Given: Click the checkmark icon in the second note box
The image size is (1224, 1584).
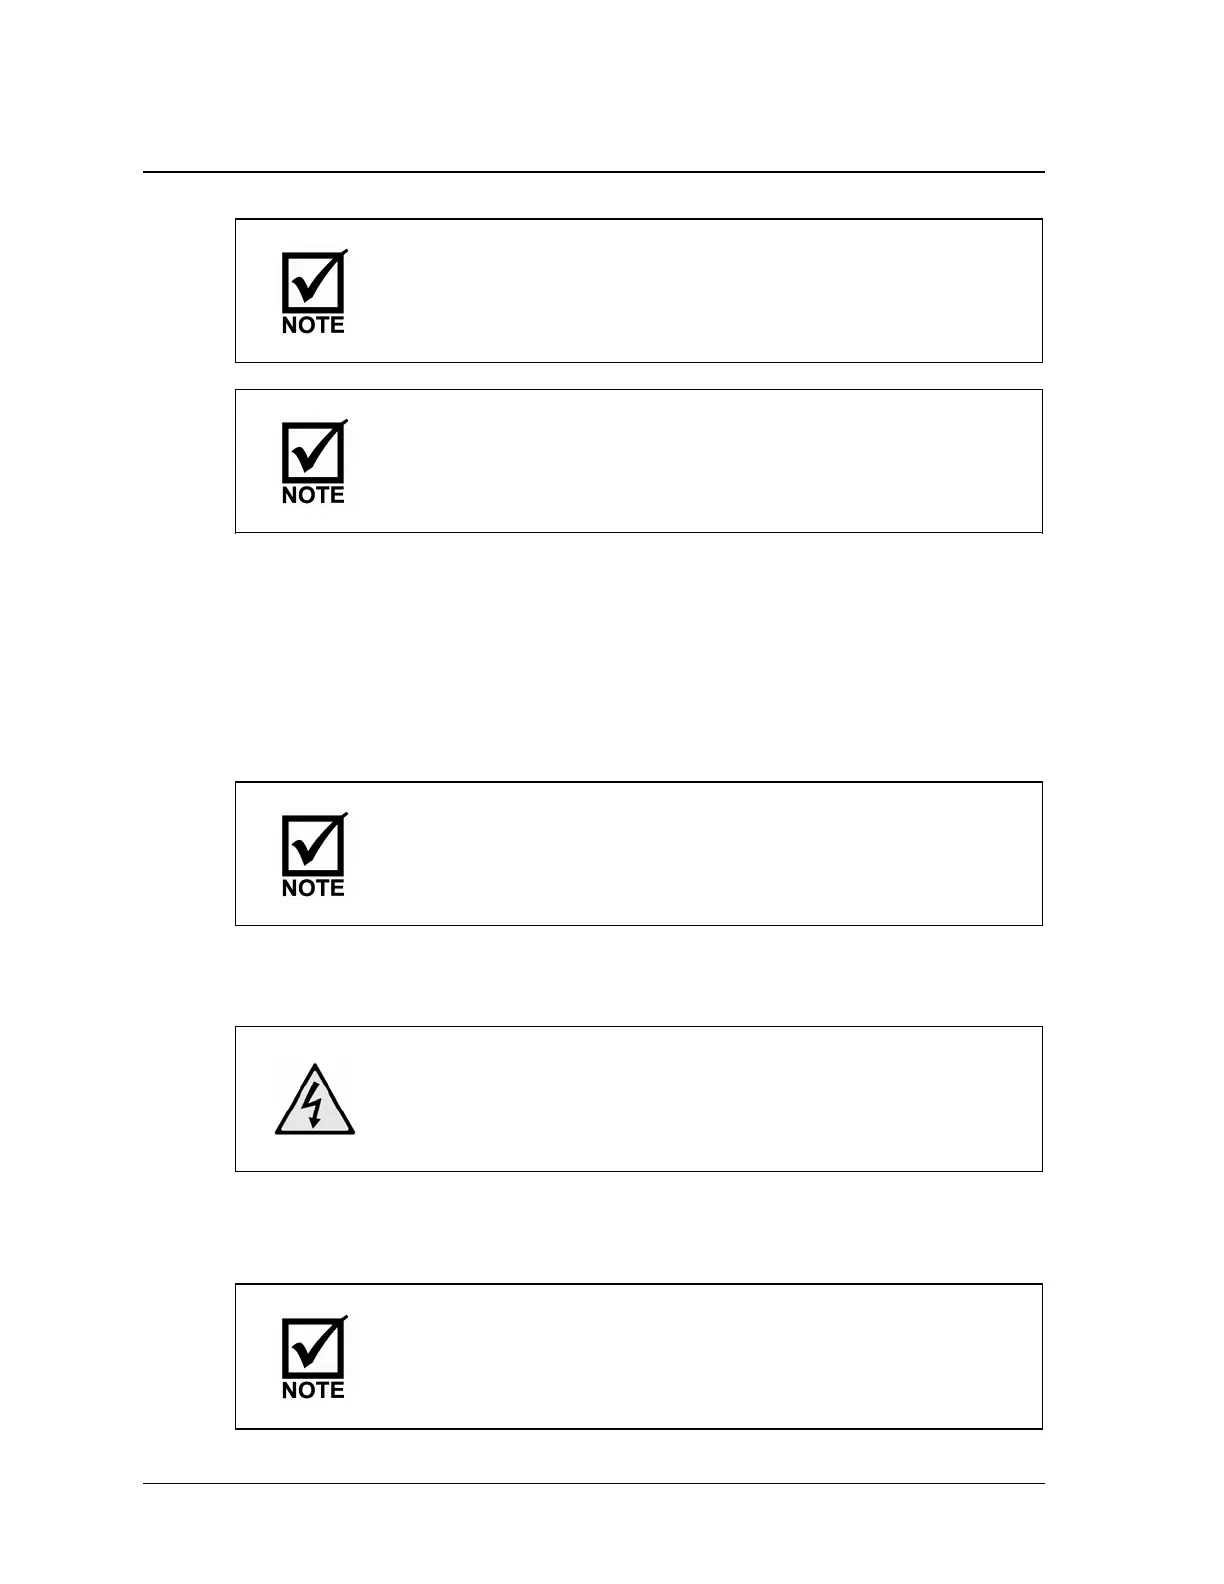Looking at the screenshot, I should coord(314,451).
